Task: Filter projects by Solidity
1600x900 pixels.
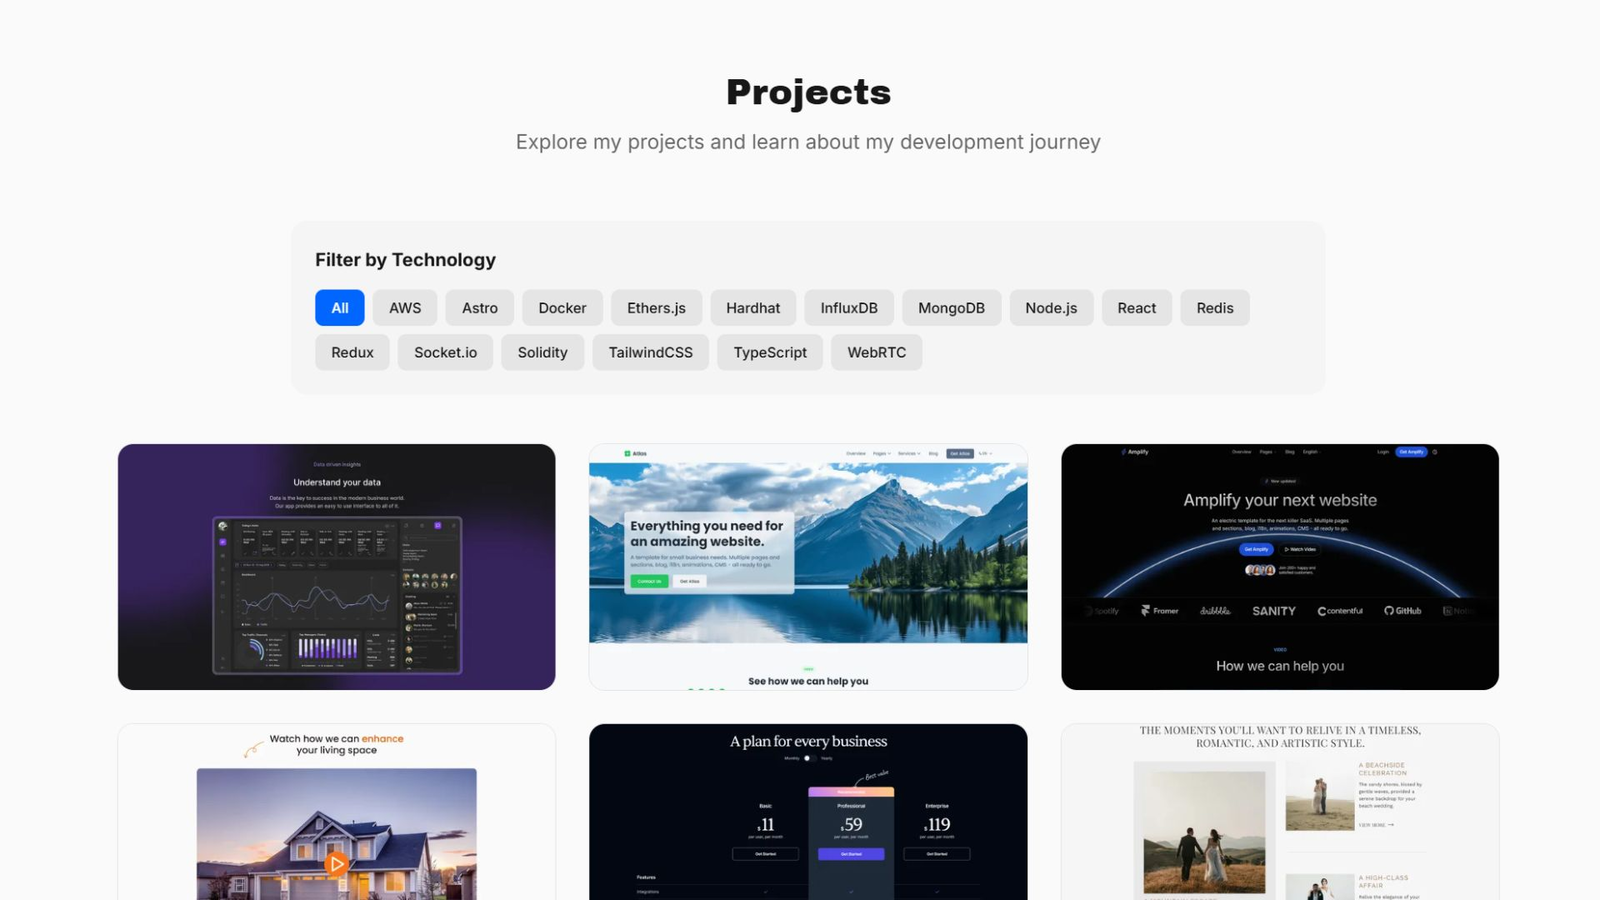Action: click(x=542, y=352)
